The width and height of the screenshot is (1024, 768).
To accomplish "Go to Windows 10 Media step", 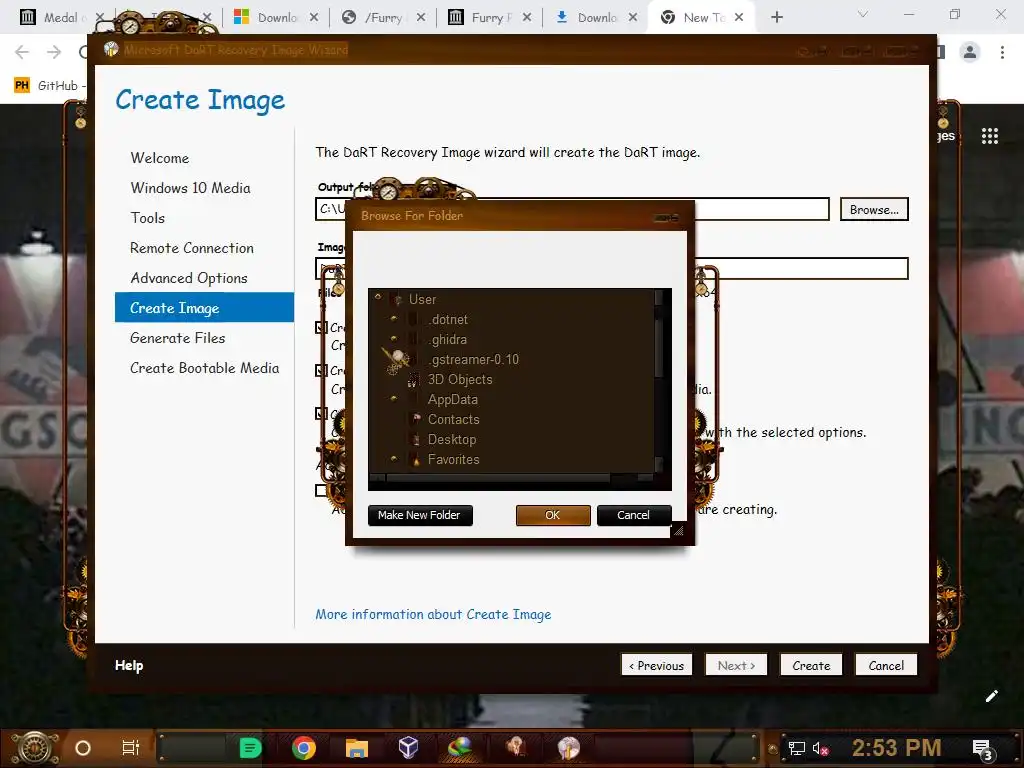I will (190, 188).
